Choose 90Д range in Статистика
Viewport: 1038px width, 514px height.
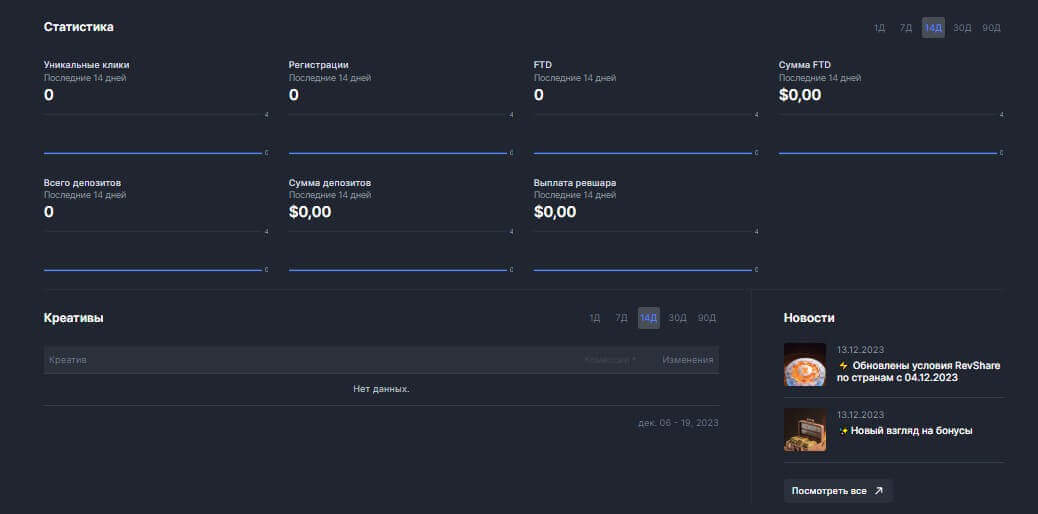[991, 28]
